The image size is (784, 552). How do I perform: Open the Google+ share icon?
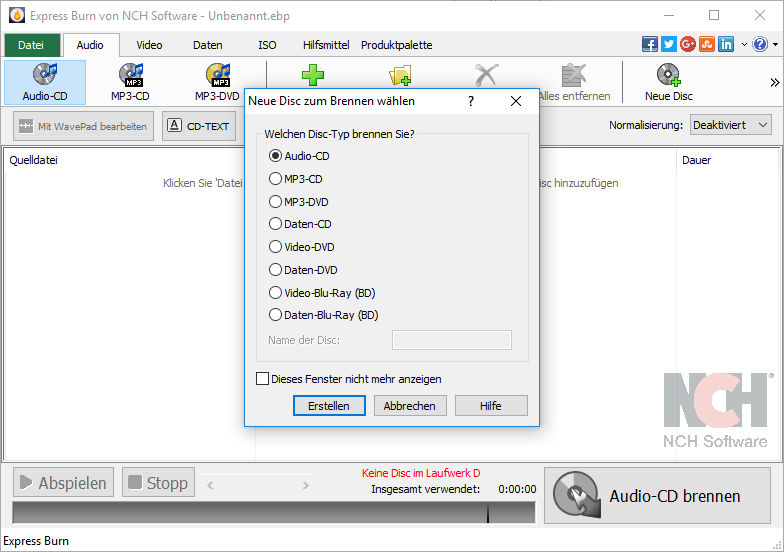(x=688, y=44)
